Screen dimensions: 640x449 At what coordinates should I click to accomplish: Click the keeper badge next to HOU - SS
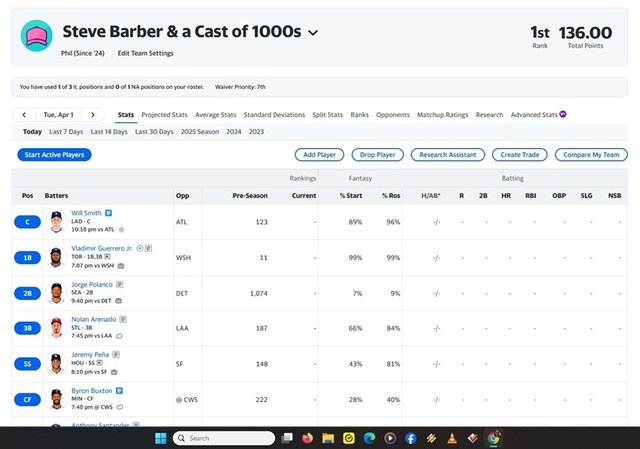(x=100, y=362)
